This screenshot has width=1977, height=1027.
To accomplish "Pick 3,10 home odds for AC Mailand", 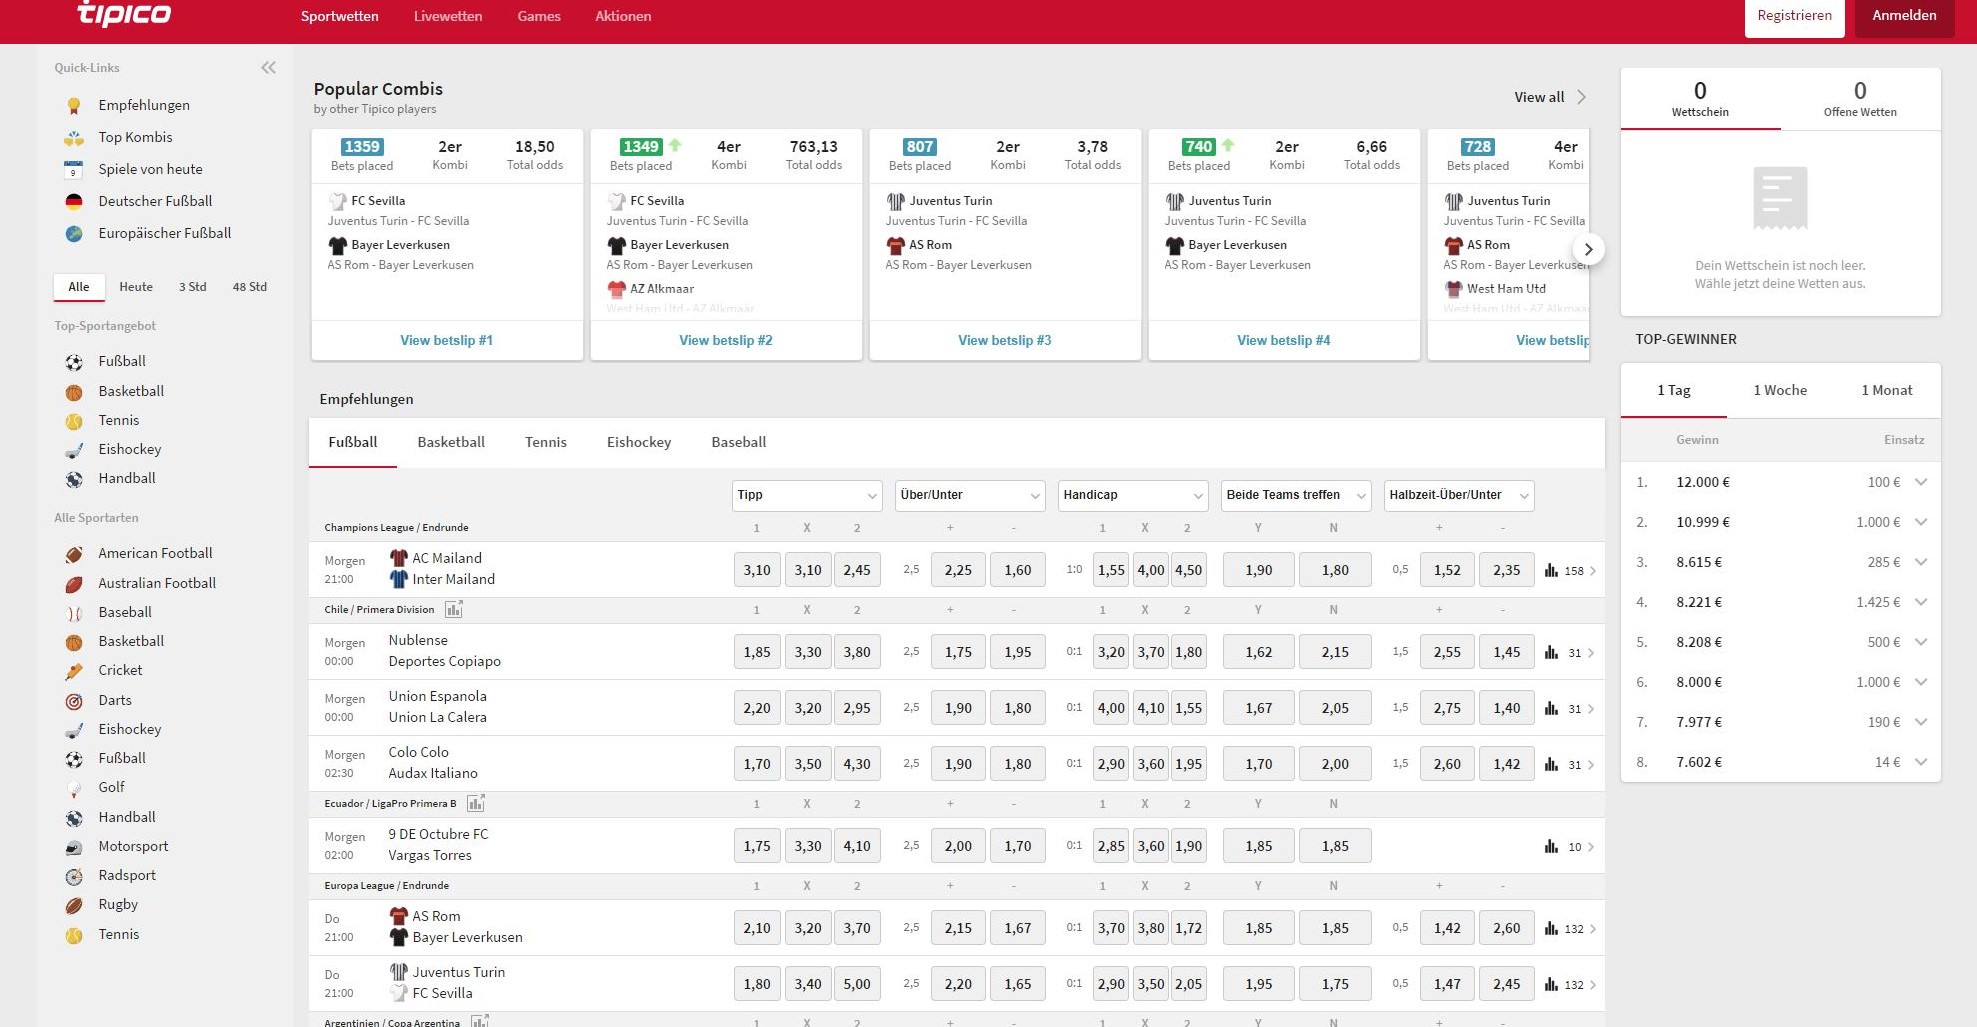I will tap(757, 570).
